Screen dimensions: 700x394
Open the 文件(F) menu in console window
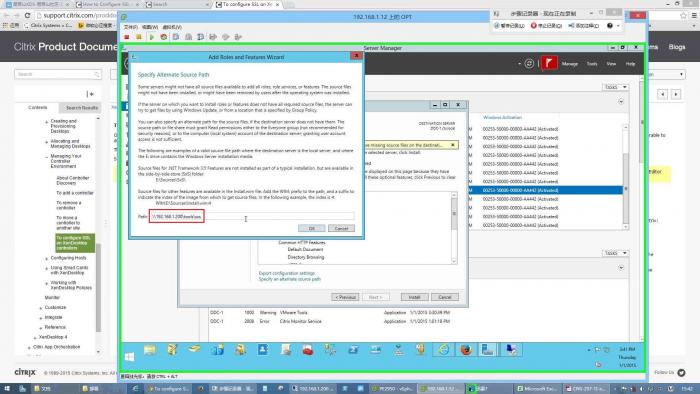pyautogui.click(x=130, y=27)
